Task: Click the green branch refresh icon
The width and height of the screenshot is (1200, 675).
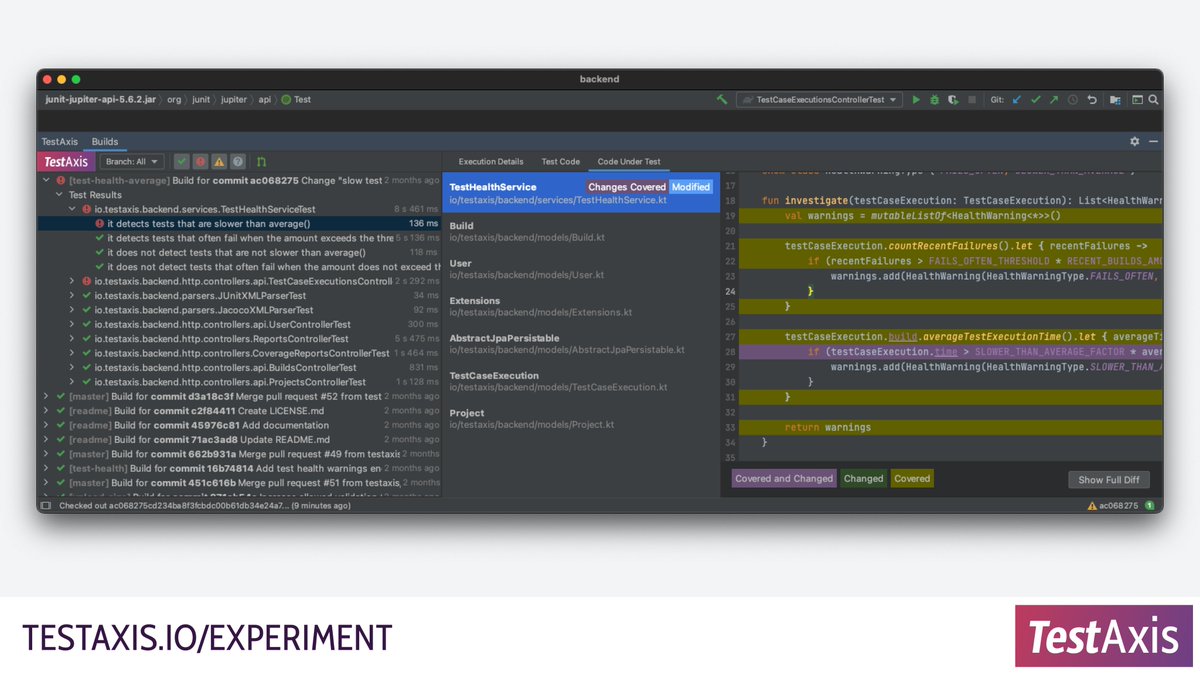Action: coord(262,161)
